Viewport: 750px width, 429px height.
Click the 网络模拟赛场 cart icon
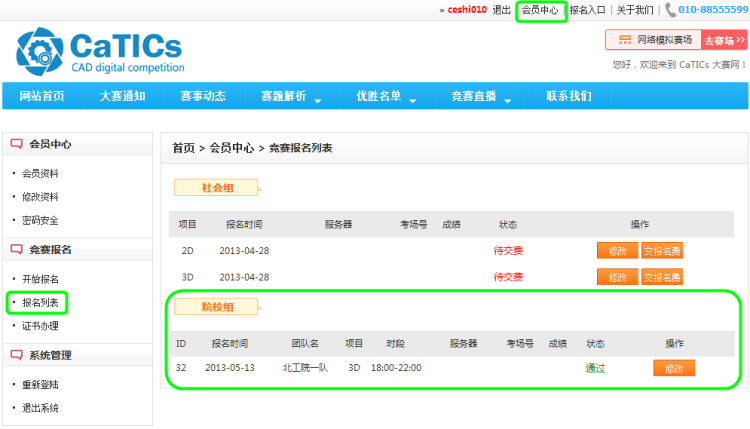(x=624, y=40)
